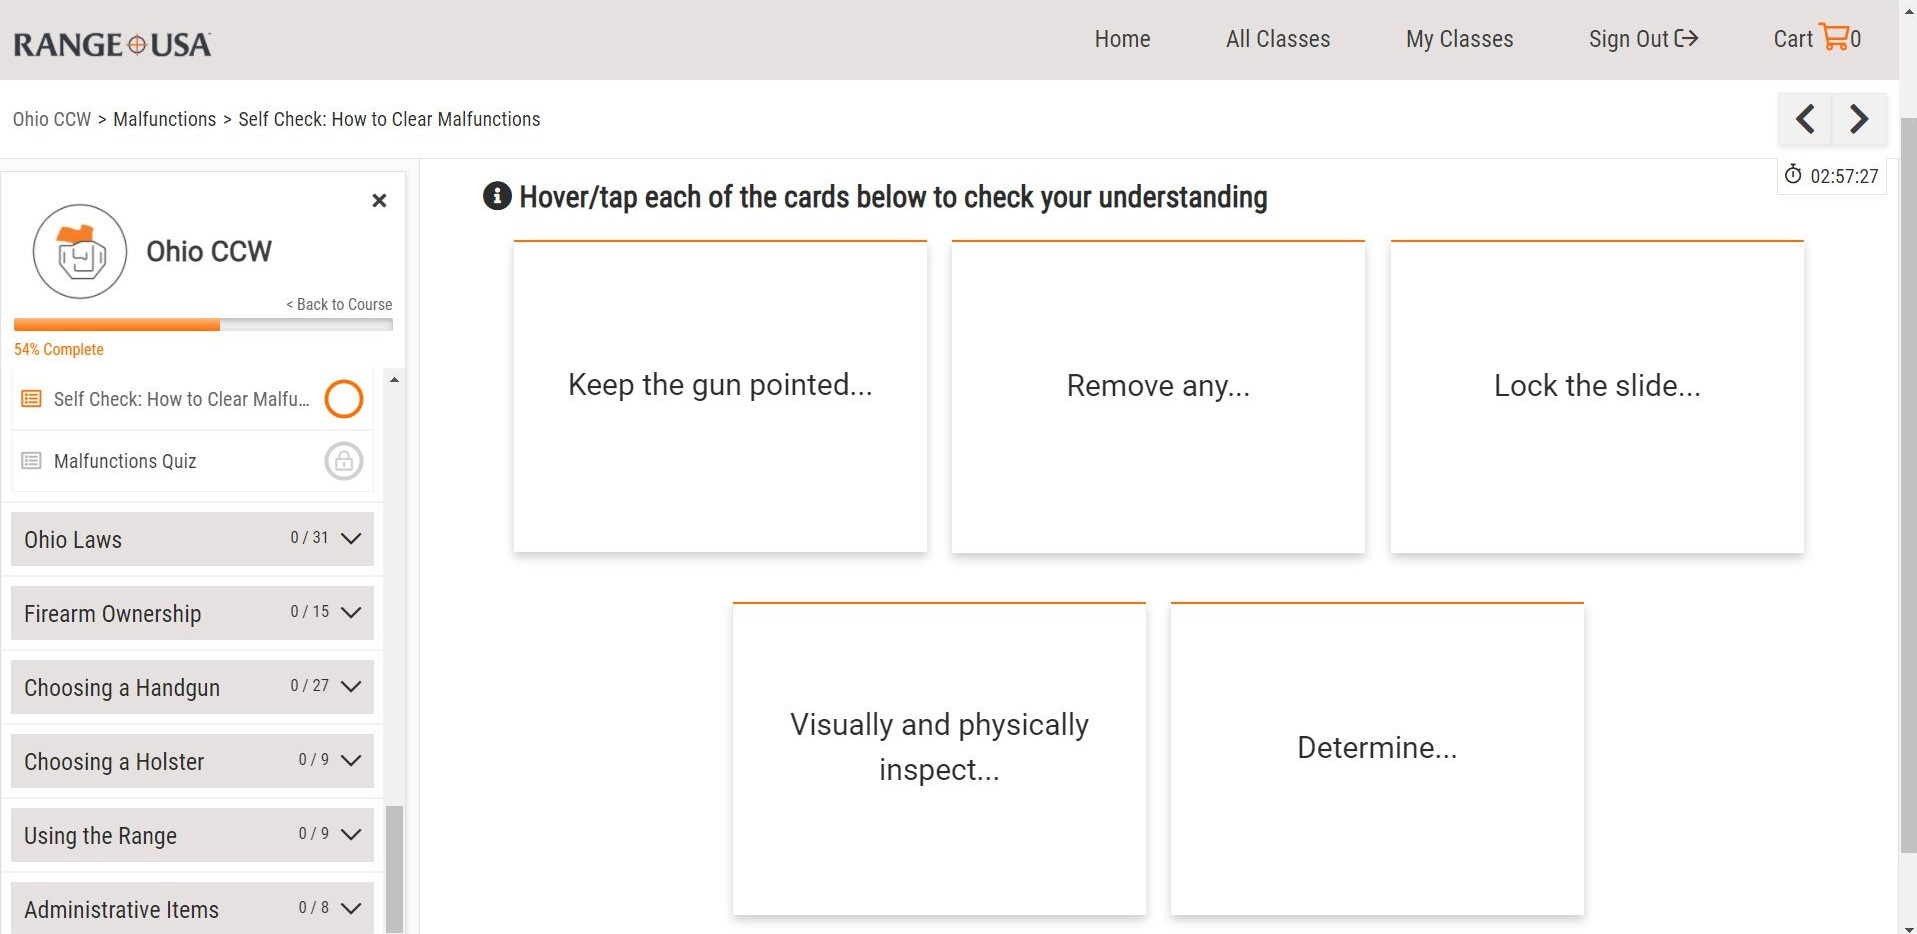The width and height of the screenshot is (1917, 934).
Task: Click the Malfunctions breadcrumb link
Action: tap(164, 119)
